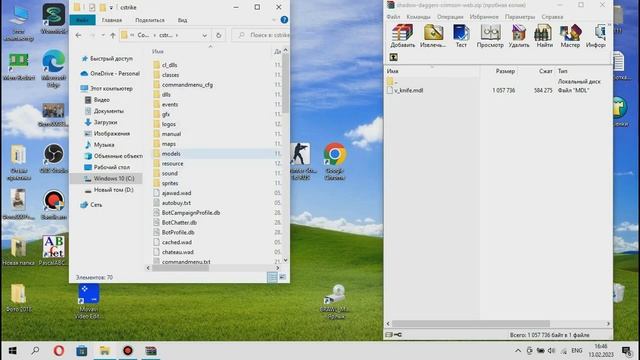The height and width of the screenshot is (360, 640).
Task: Click taskbar search magnifier icon
Action: 36,351
